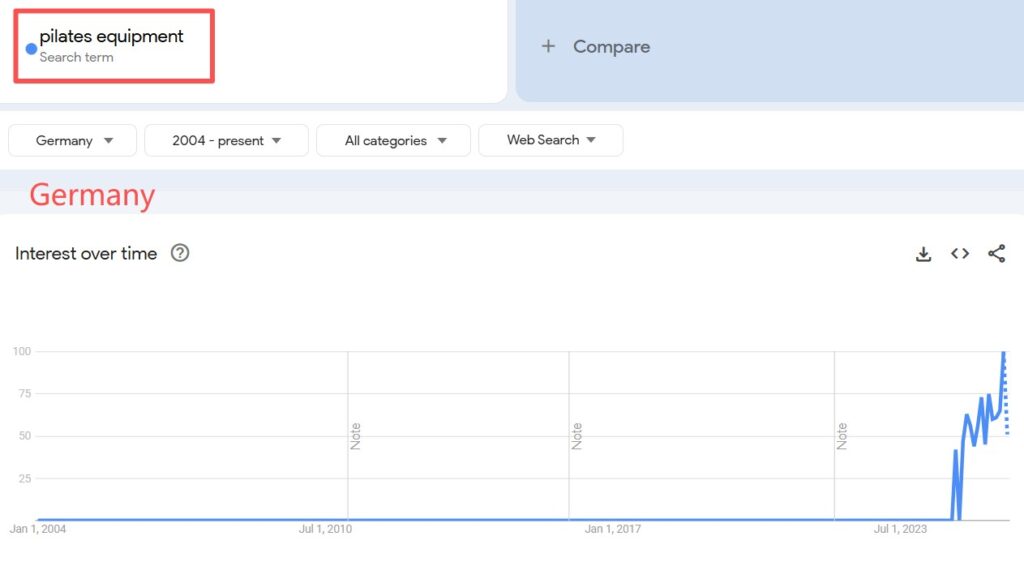Click the chart line's peak at 100
Viewport: 1024px width, 562px height.
[1003, 353]
